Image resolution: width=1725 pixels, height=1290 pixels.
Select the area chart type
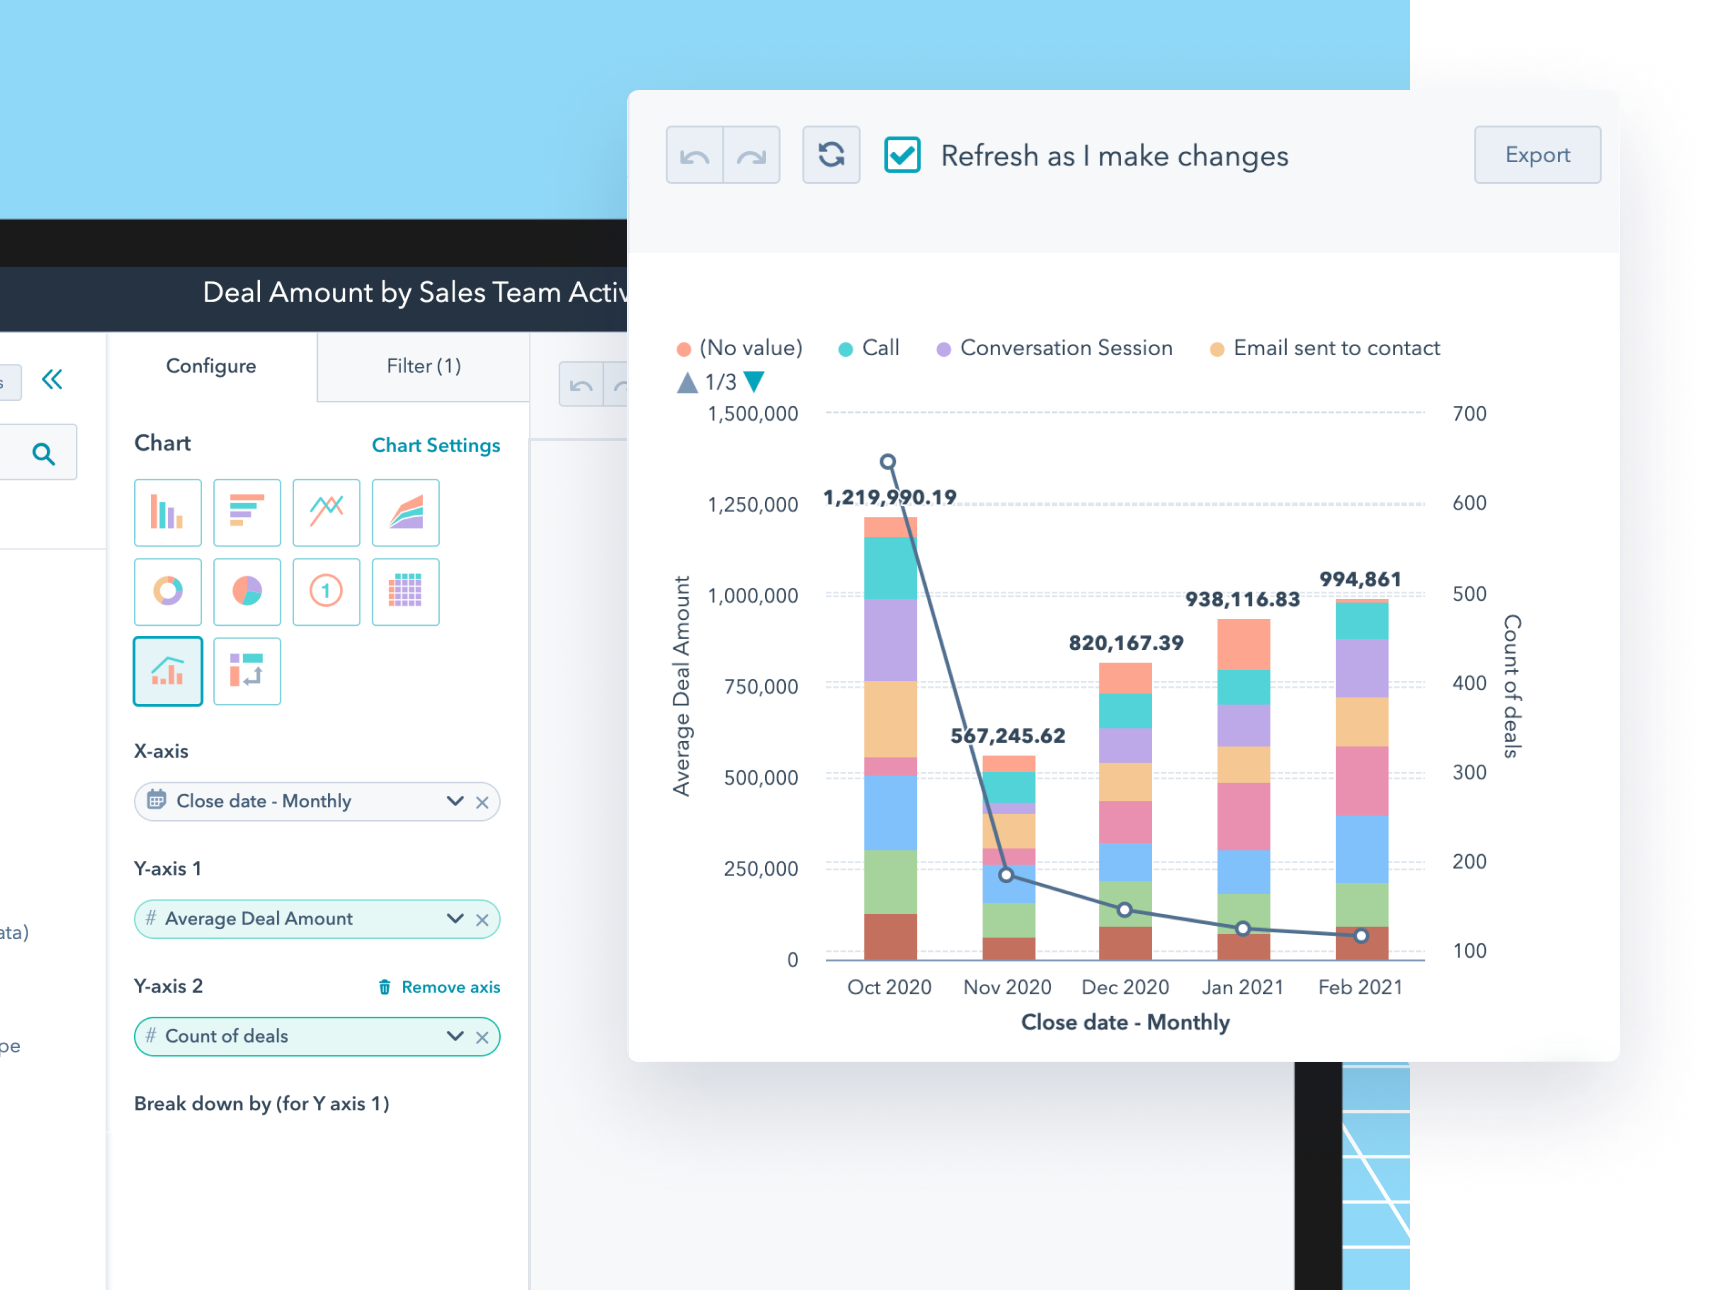click(x=405, y=512)
